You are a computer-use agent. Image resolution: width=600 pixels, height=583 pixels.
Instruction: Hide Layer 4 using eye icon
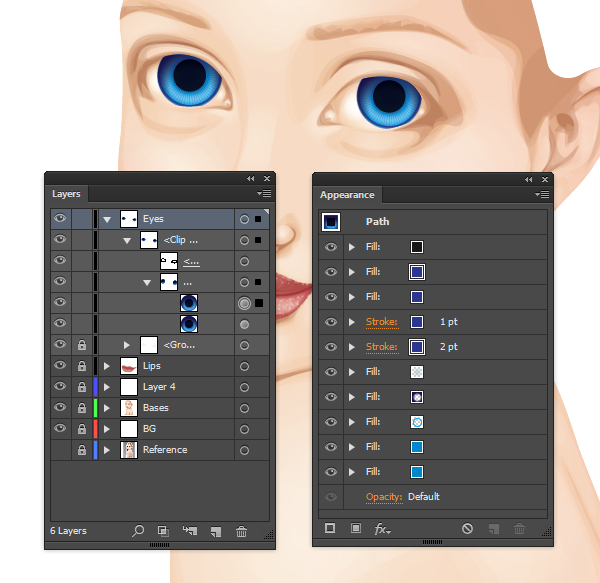point(60,386)
